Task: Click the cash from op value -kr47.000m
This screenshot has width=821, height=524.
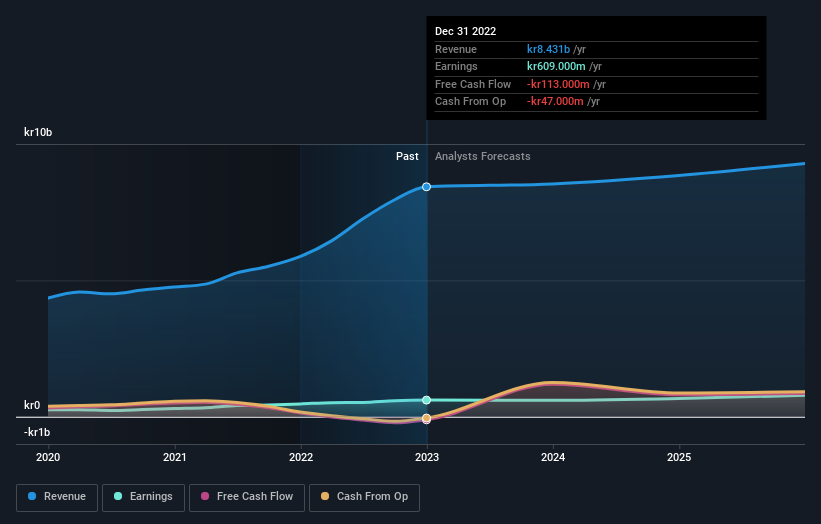Action: point(555,102)
